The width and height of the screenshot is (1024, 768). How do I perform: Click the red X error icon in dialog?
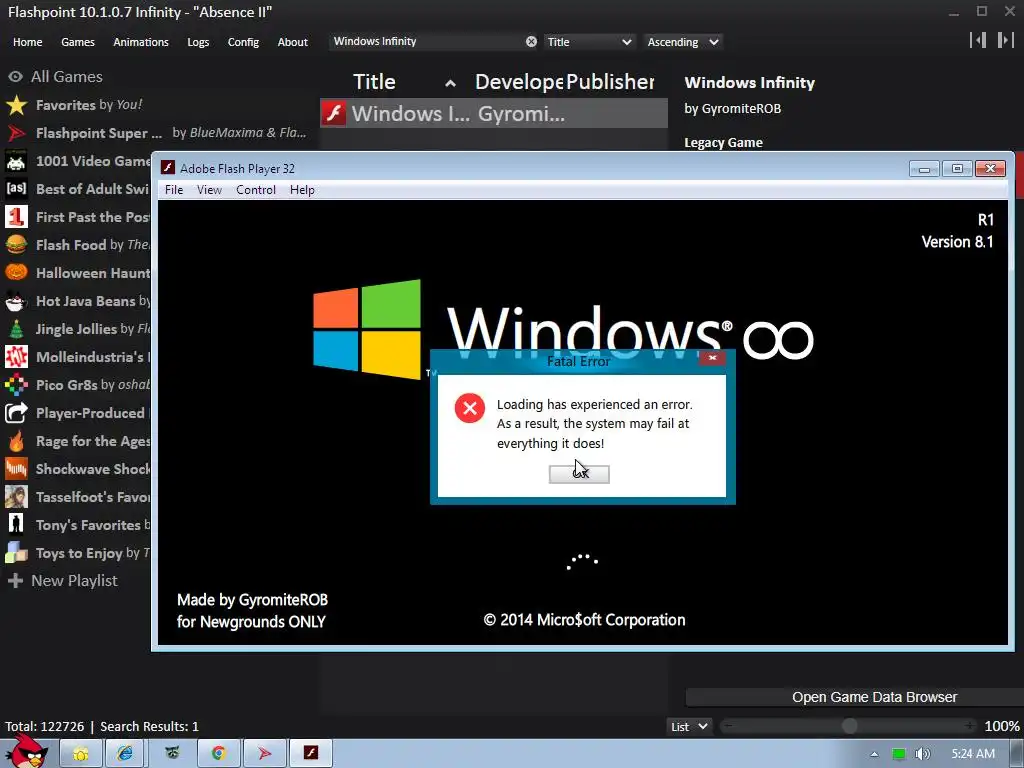pos(470,408)
